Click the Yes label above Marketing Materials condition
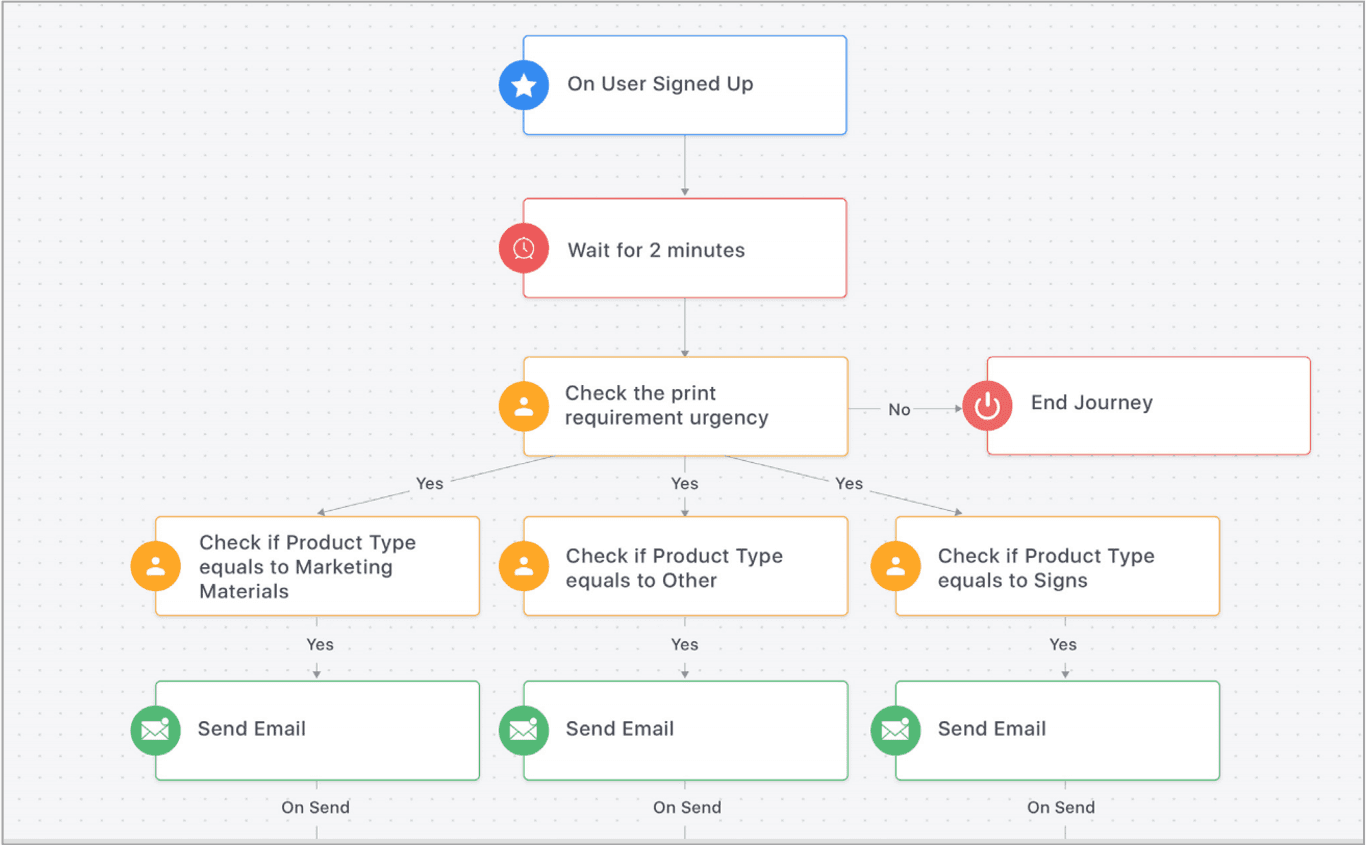This screenshot has width=1366, height=845. pyautogui.click(x=429, y=483)
